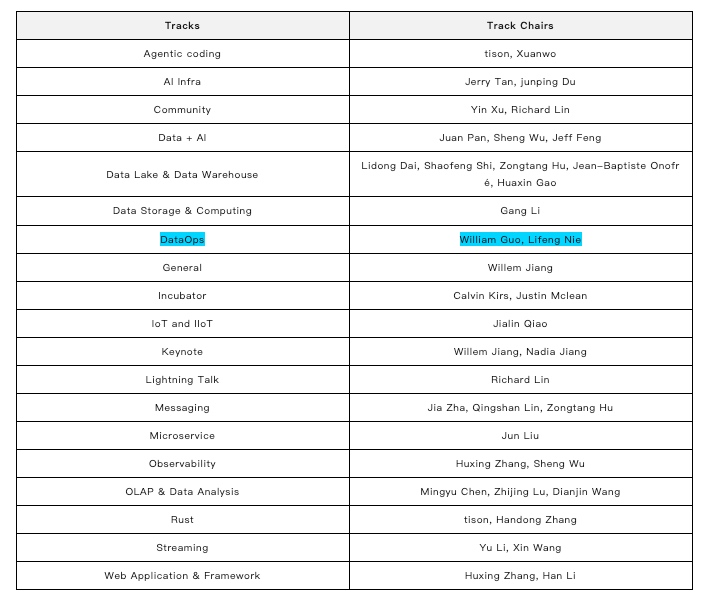Select the AI Infra track cell
This screenshot has width=702, height=598.
[x=182, y=81]
